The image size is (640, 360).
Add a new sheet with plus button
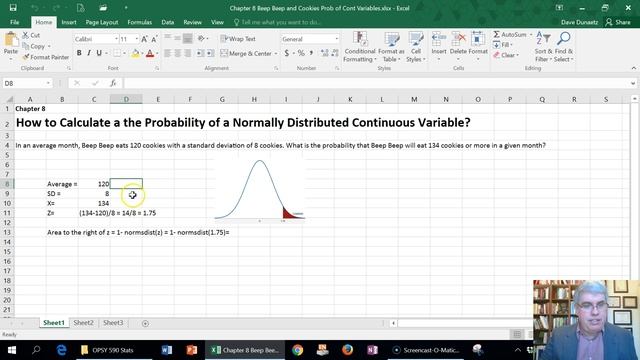coord(145,323)
